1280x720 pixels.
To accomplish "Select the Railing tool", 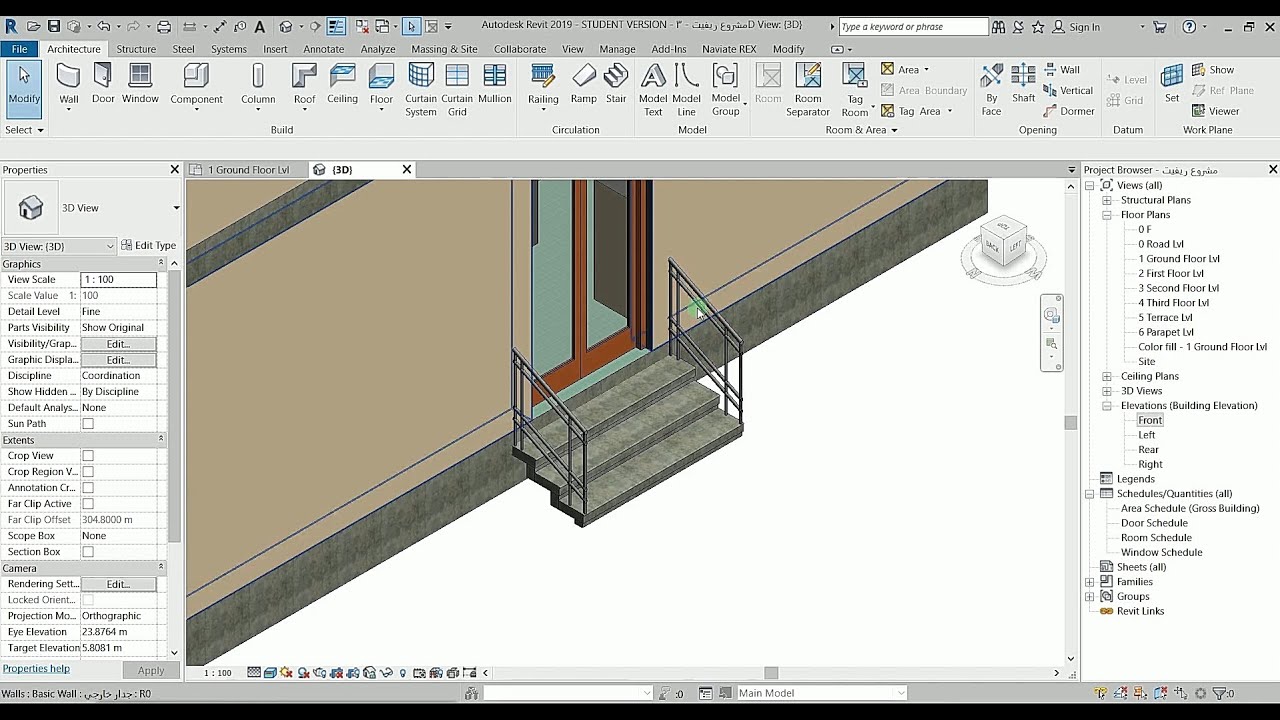I will pos(543,86).
